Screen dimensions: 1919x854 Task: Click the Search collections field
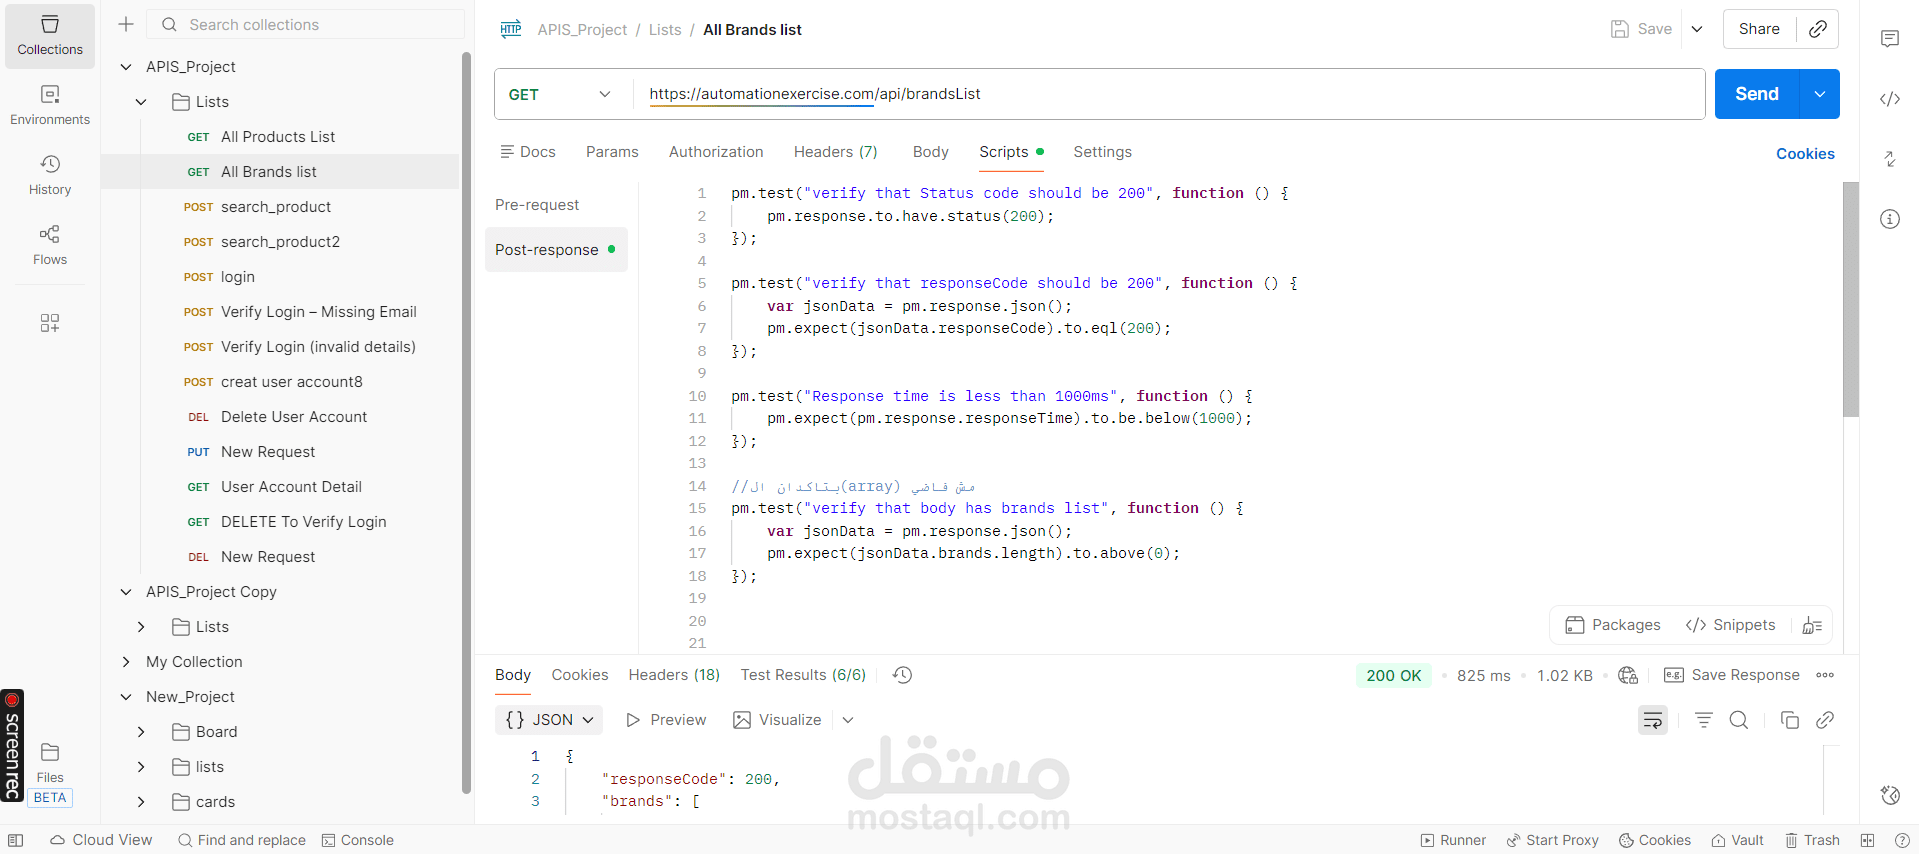[x=306, y=24]
